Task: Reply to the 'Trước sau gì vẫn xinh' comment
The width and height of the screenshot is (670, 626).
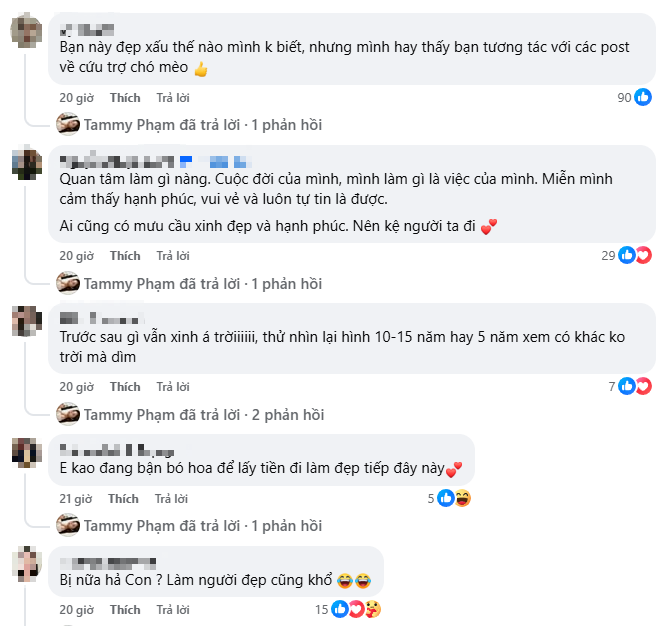Action: [x=173, y=386]
